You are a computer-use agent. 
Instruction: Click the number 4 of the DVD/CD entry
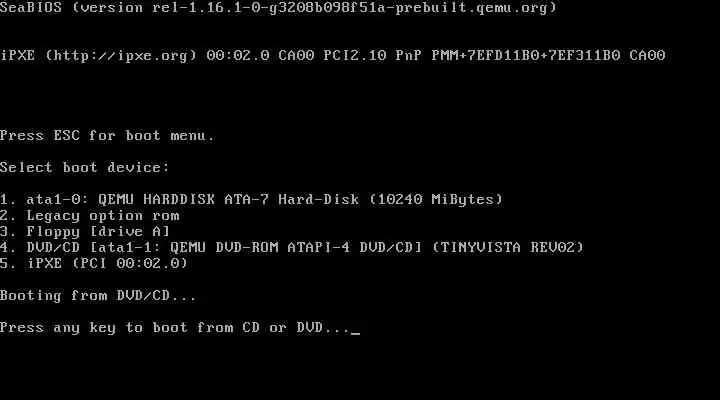(x=5, y=248)
